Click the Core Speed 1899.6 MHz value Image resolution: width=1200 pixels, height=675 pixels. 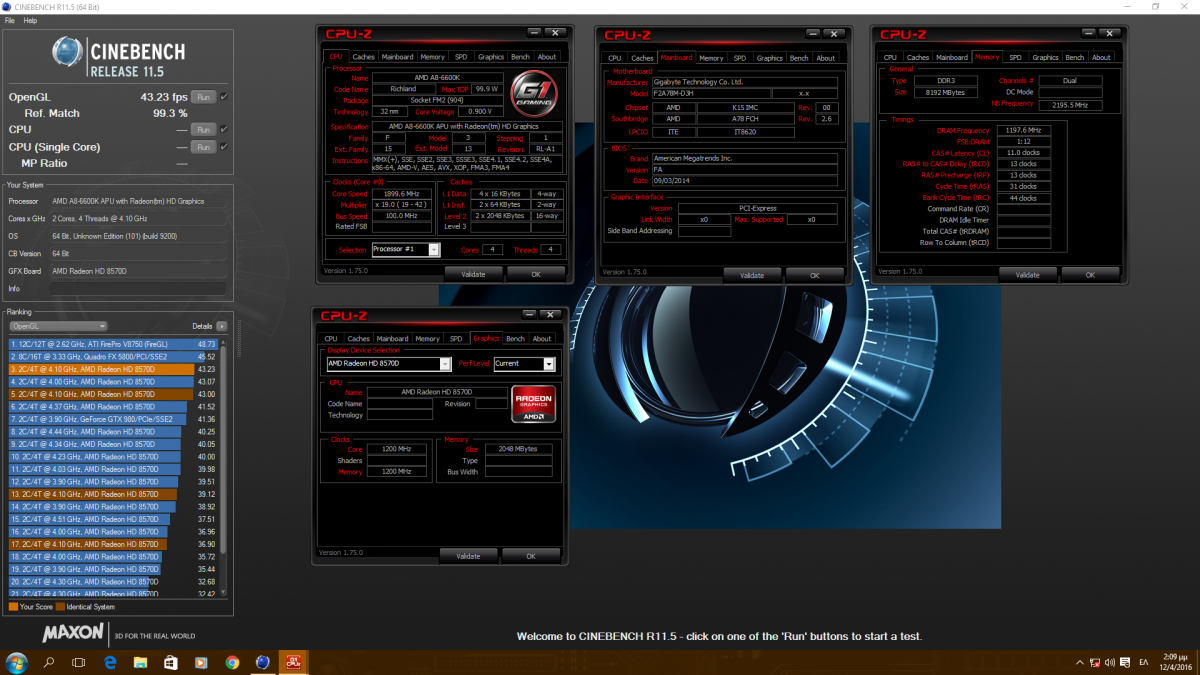pyautogui.click(x=400, y=193)
